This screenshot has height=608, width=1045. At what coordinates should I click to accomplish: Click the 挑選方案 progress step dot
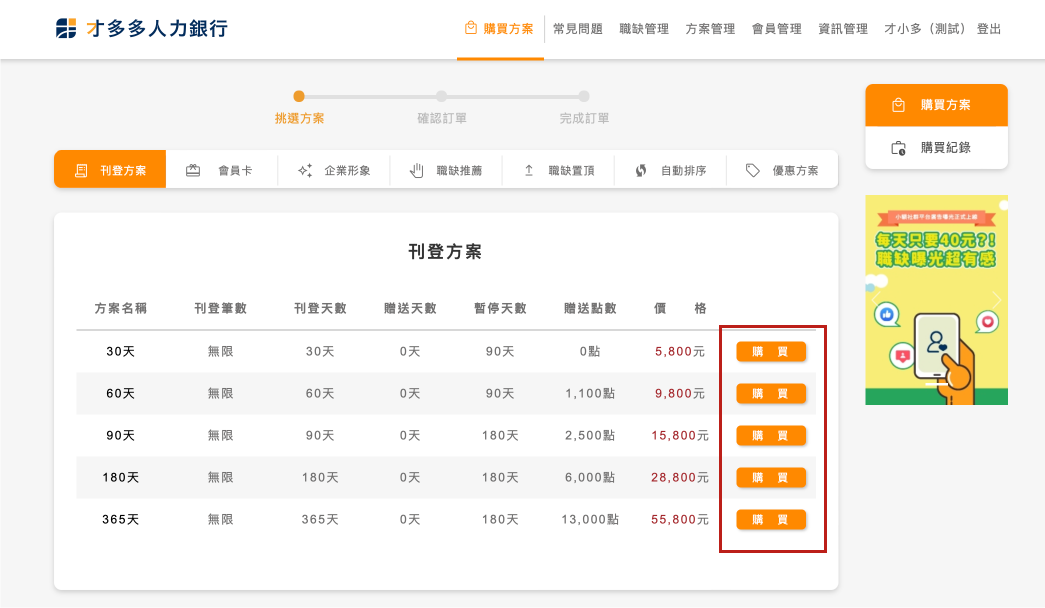click(x=299, y=96)
